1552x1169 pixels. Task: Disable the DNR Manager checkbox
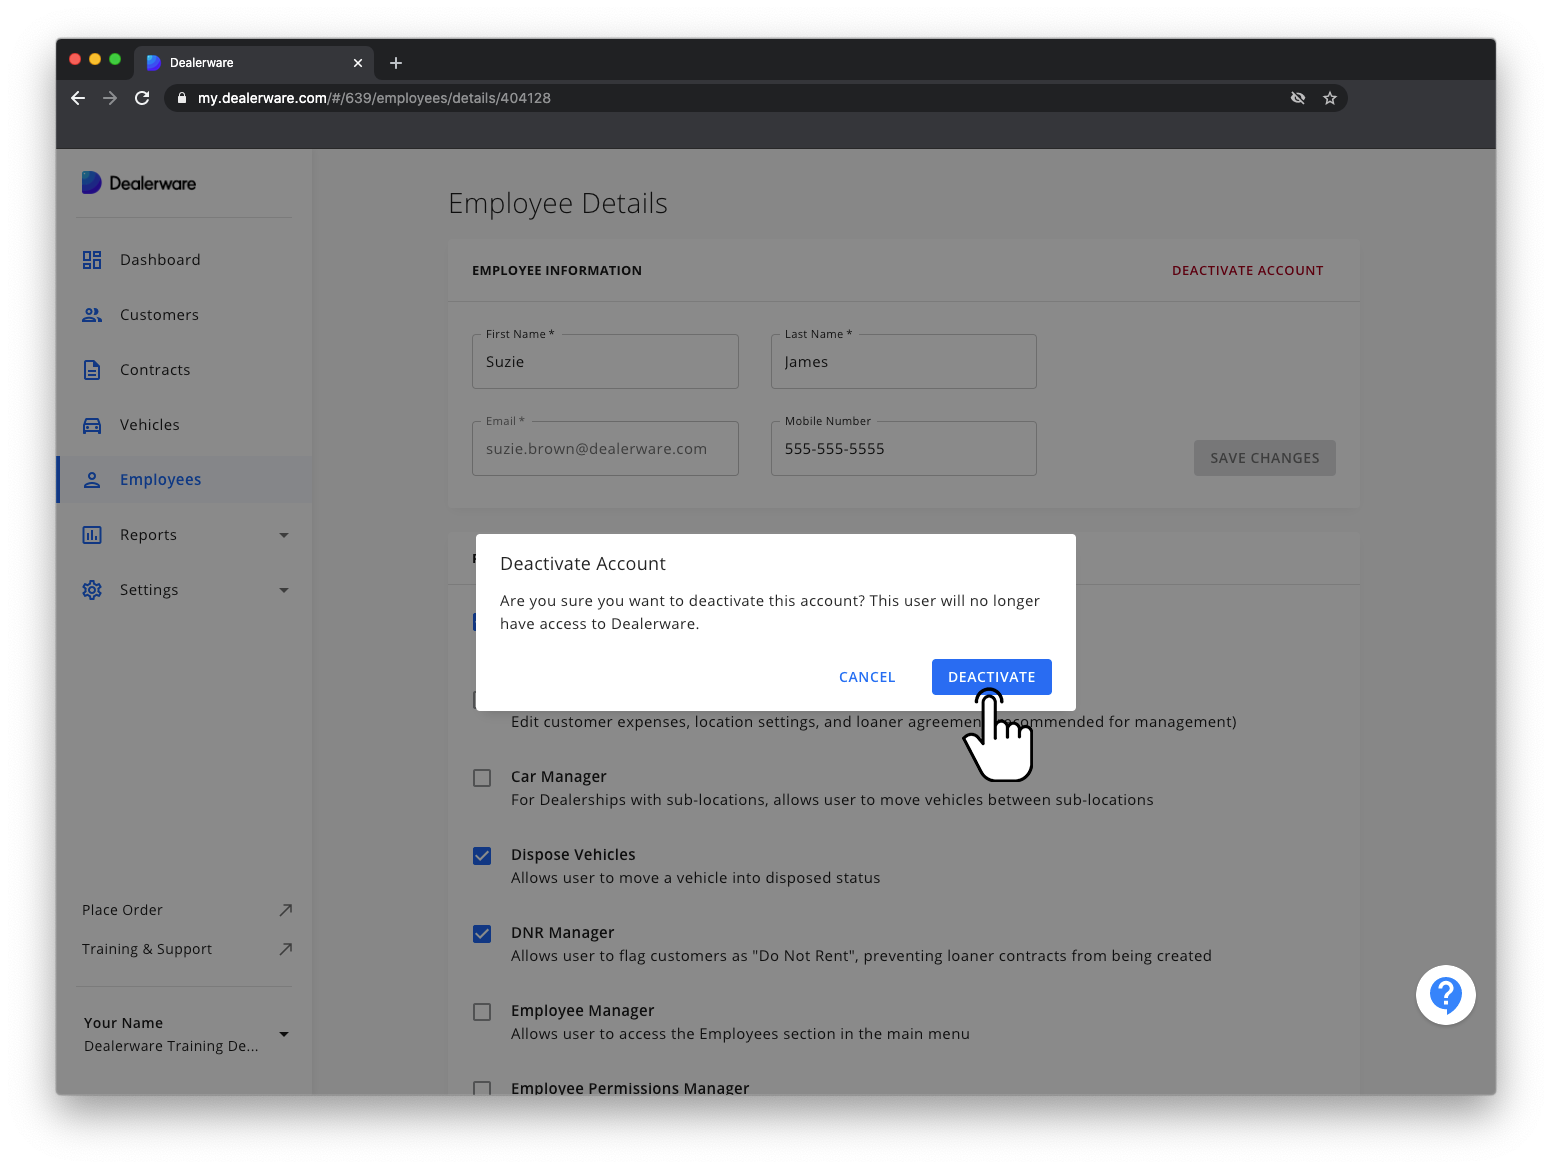(x=482, y=933)
